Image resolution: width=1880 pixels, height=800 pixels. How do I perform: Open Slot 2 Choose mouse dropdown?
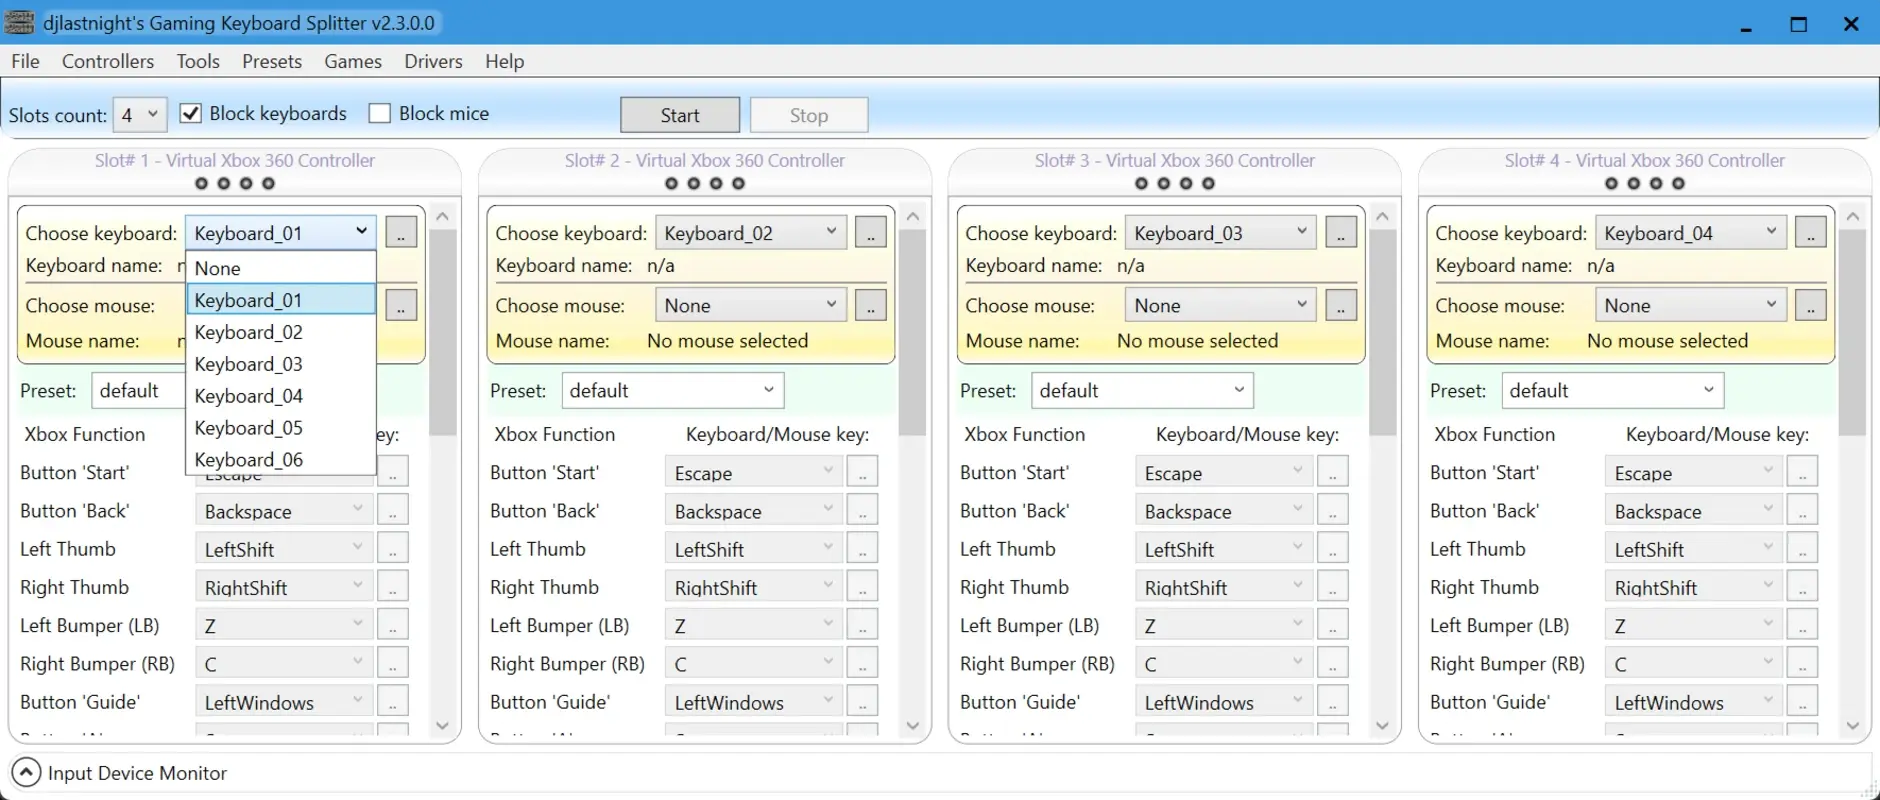(751, 305)
